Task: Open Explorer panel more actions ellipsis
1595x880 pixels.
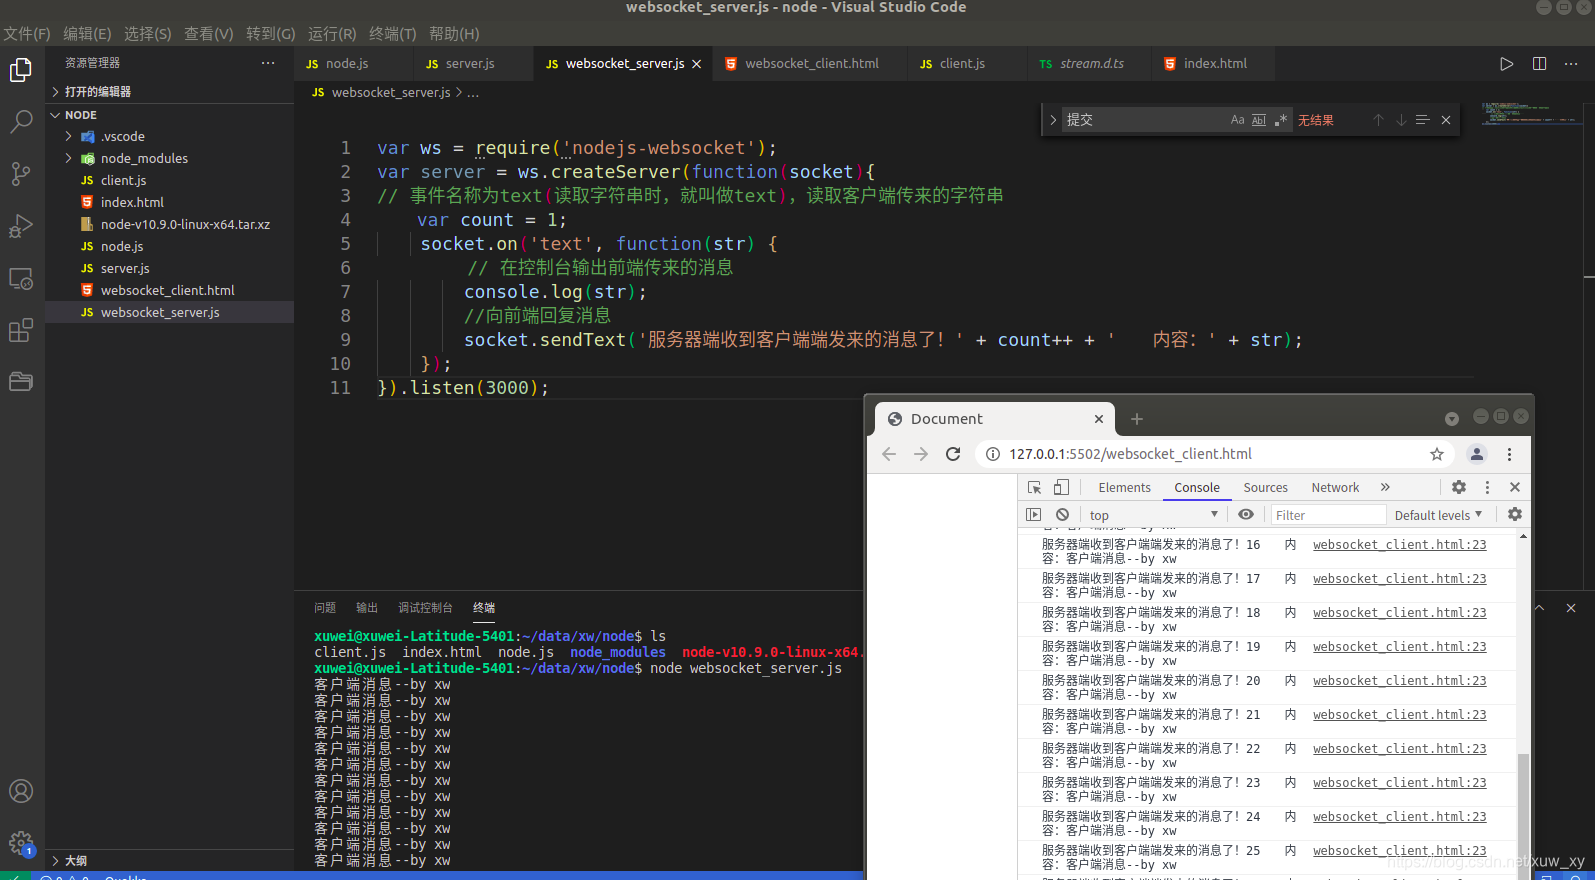Action: tap(268, 63)
